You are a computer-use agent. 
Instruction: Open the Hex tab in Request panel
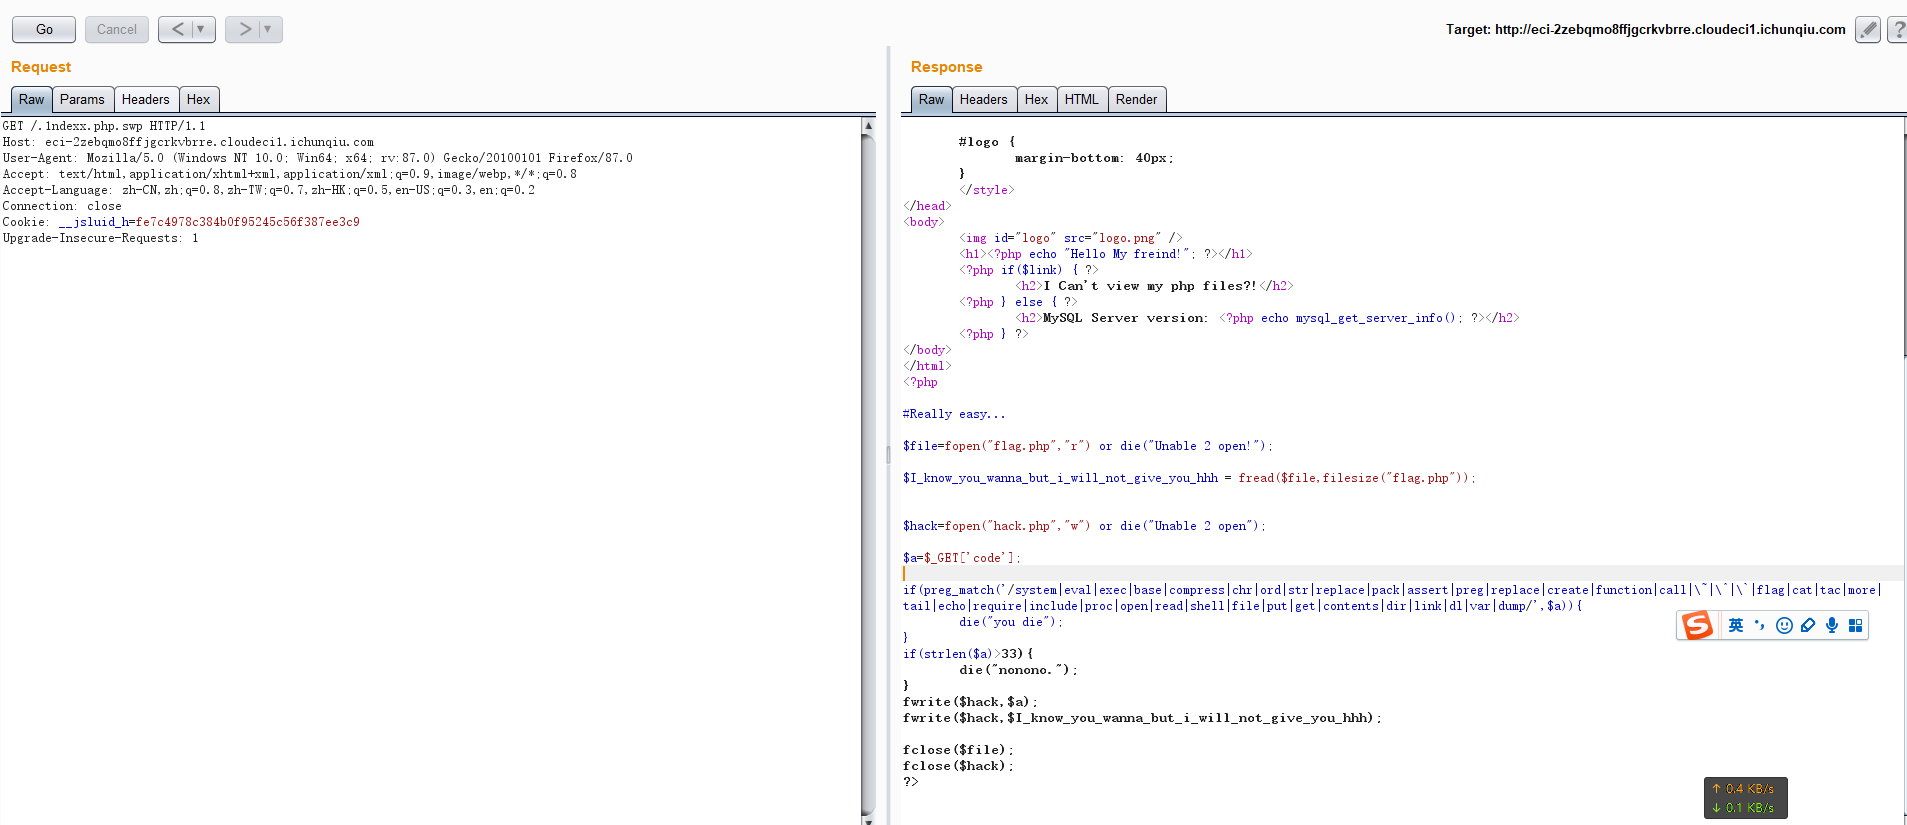point(199,99)
